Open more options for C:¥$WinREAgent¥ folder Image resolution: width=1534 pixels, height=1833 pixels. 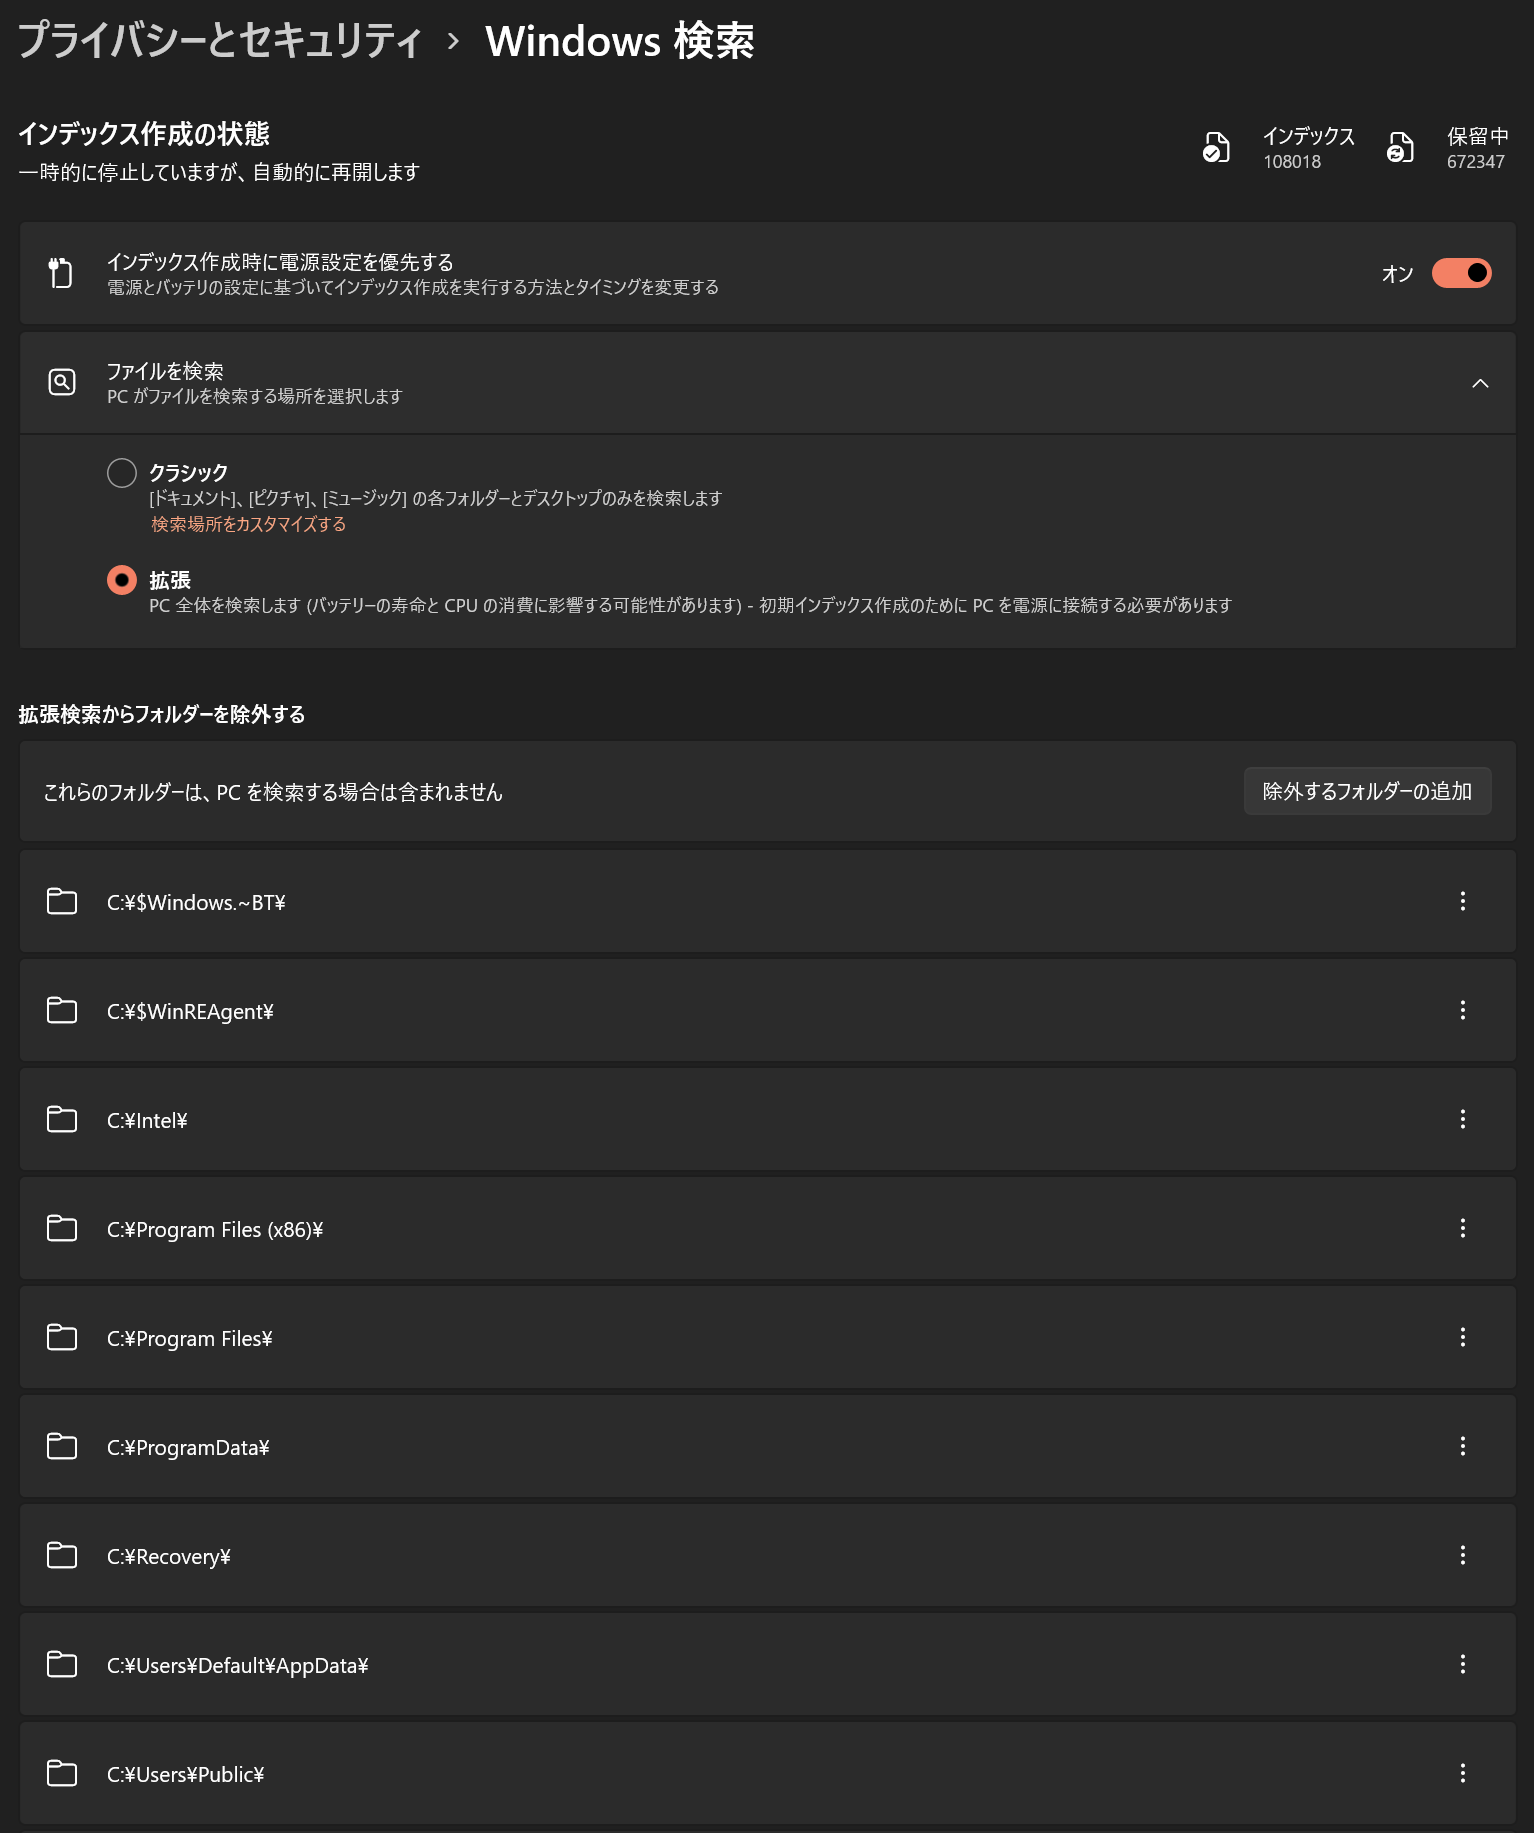coord(1462,1010)
